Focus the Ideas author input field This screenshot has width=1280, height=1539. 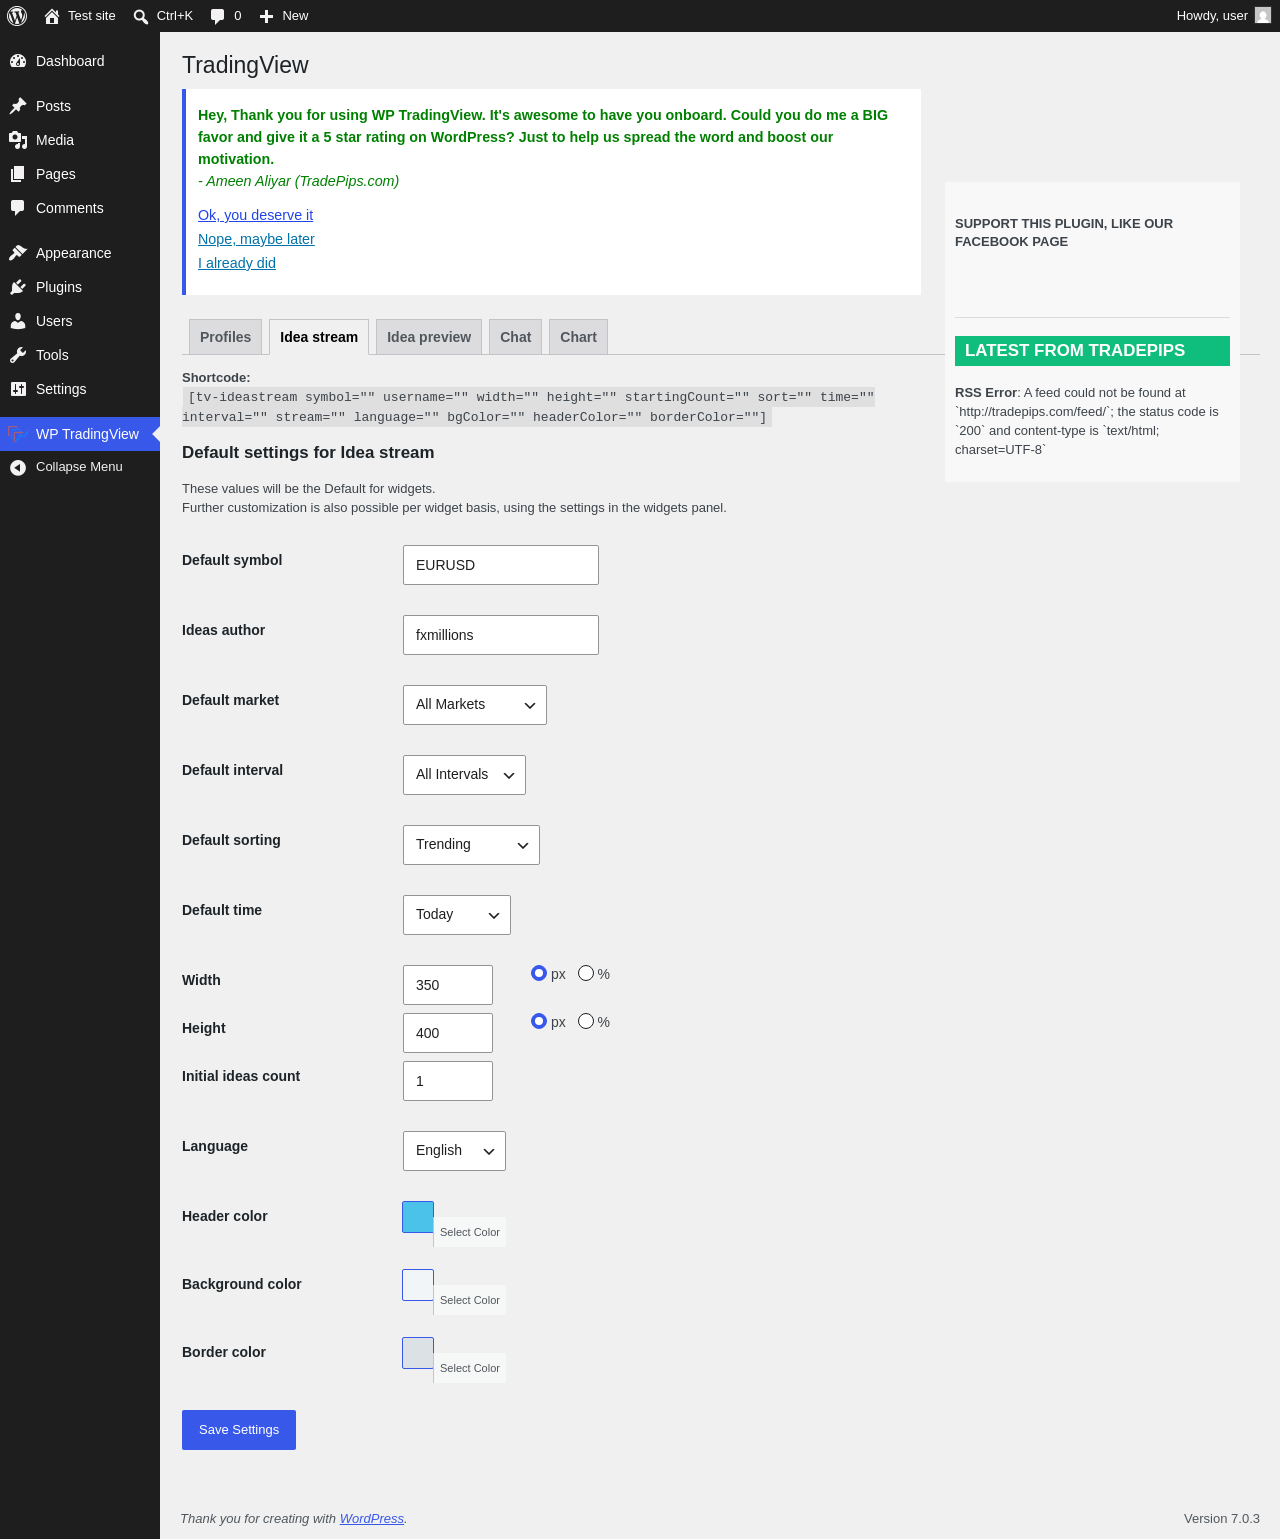pyautogui.click(x=501, y=635)
